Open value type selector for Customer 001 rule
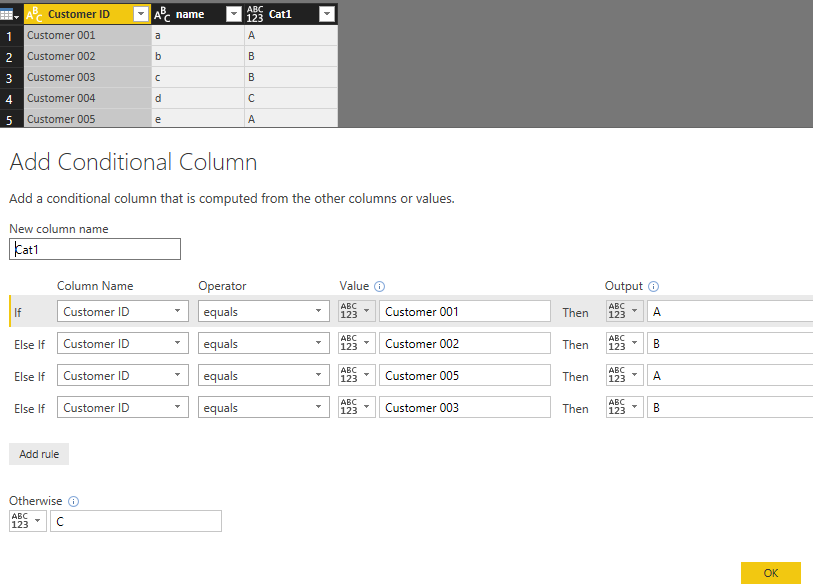Viewport: 813px width, 586px height. [356, 311]
